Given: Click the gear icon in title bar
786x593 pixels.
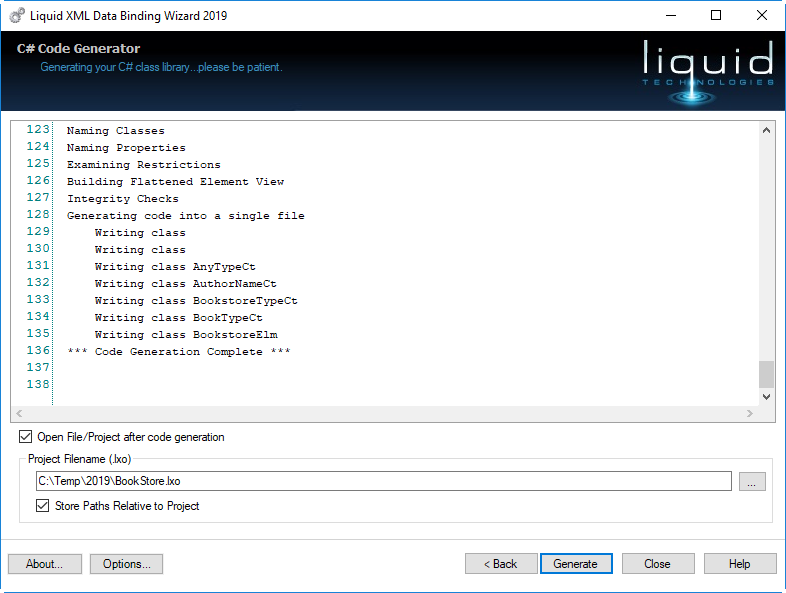Looking at the screenshot, I should (x=17, y=15).
